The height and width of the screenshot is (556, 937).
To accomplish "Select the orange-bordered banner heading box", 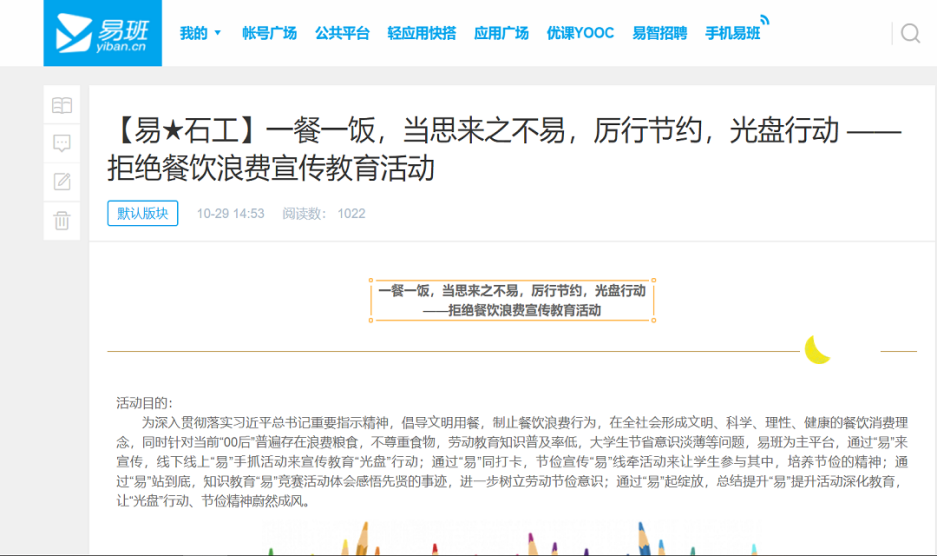I will tap(512, 300).
